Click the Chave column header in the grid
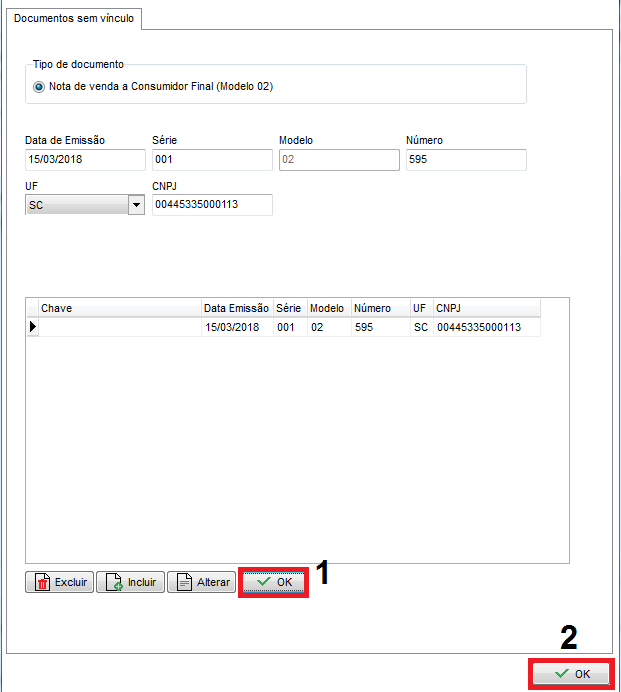621x692 pixels. 119,308
